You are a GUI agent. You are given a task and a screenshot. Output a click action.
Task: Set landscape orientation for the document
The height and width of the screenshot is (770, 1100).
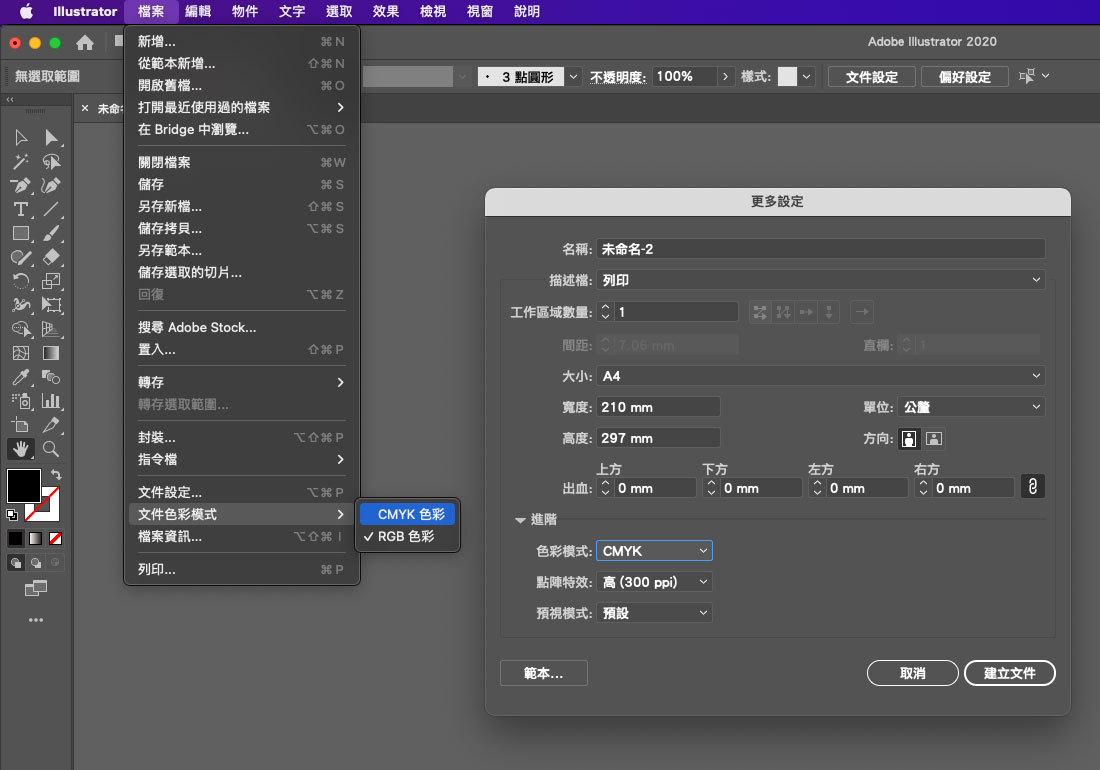pos(933,438)
